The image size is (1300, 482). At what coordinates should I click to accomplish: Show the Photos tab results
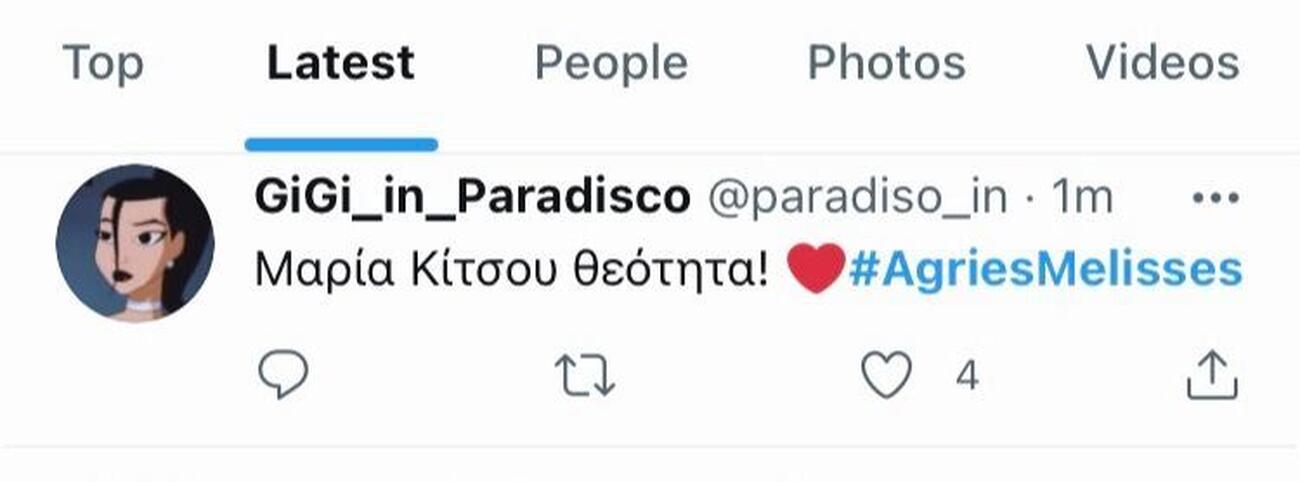pyautogui.click(x=886, y=63)
